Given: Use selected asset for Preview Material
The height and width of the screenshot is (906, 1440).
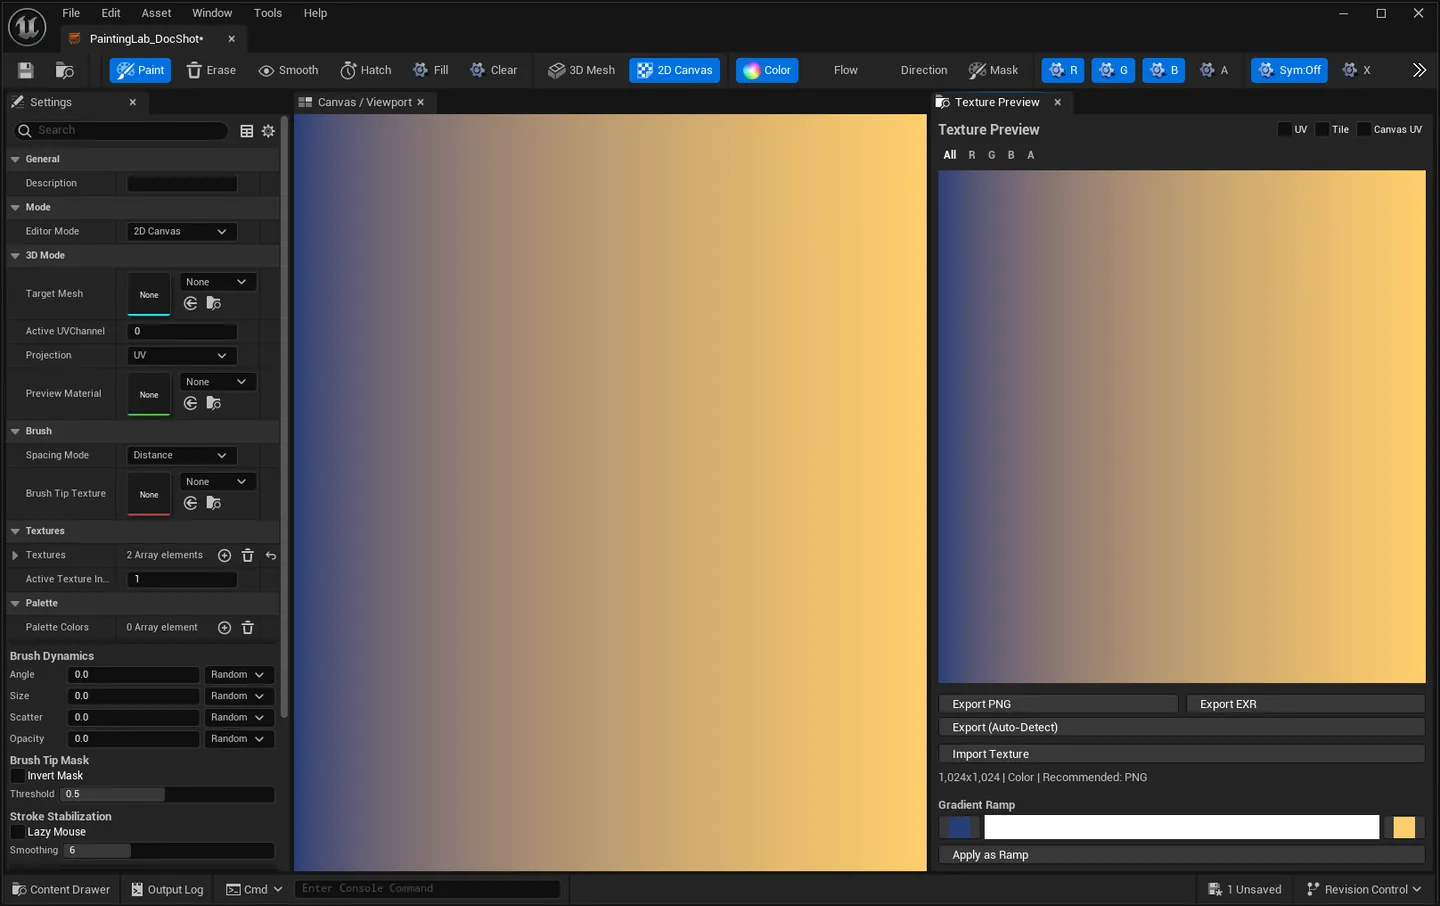Looking at the screenshot, I should tap(190, 403).
